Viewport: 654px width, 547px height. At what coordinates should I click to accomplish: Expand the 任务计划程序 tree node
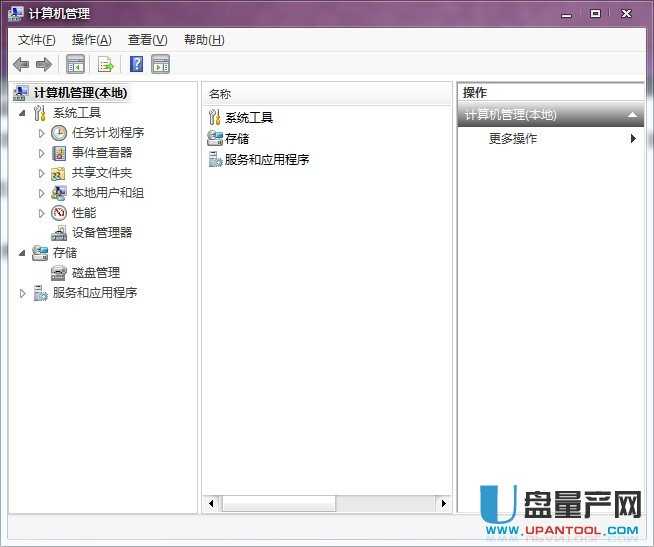[42, 133]
